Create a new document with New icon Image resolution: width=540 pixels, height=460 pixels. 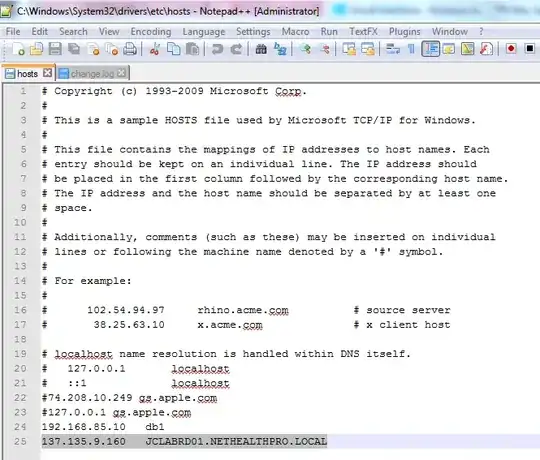coord(18,49)
